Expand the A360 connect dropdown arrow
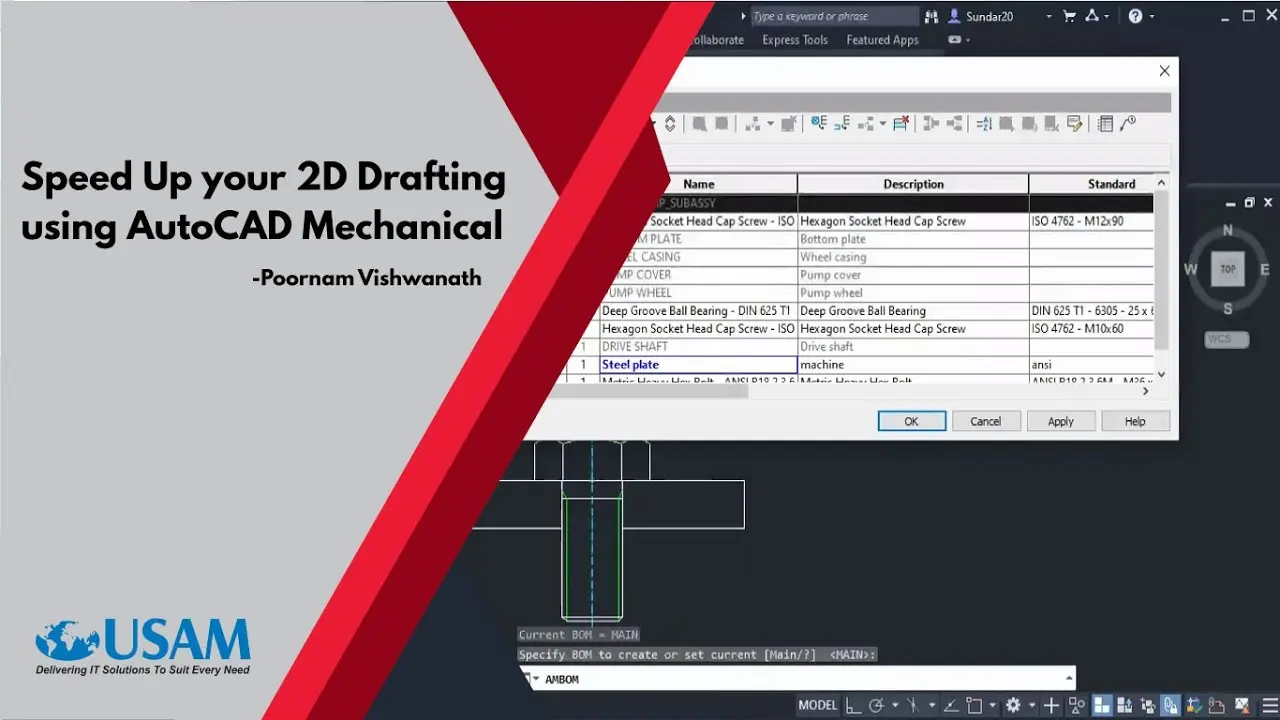The width and height of the screenshot is (1280, 720). point(1107,16)
